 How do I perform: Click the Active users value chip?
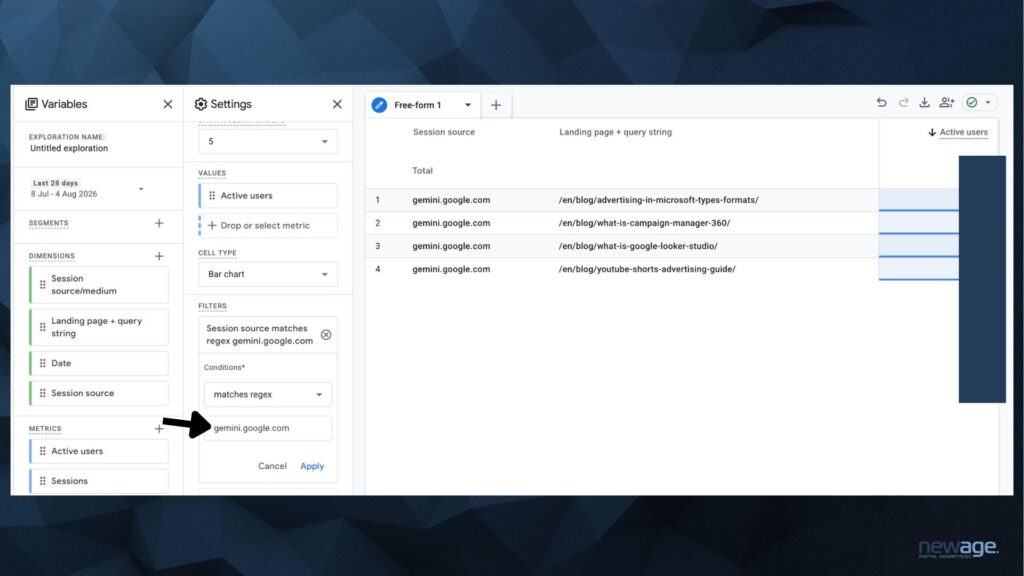tap(268, 196)
